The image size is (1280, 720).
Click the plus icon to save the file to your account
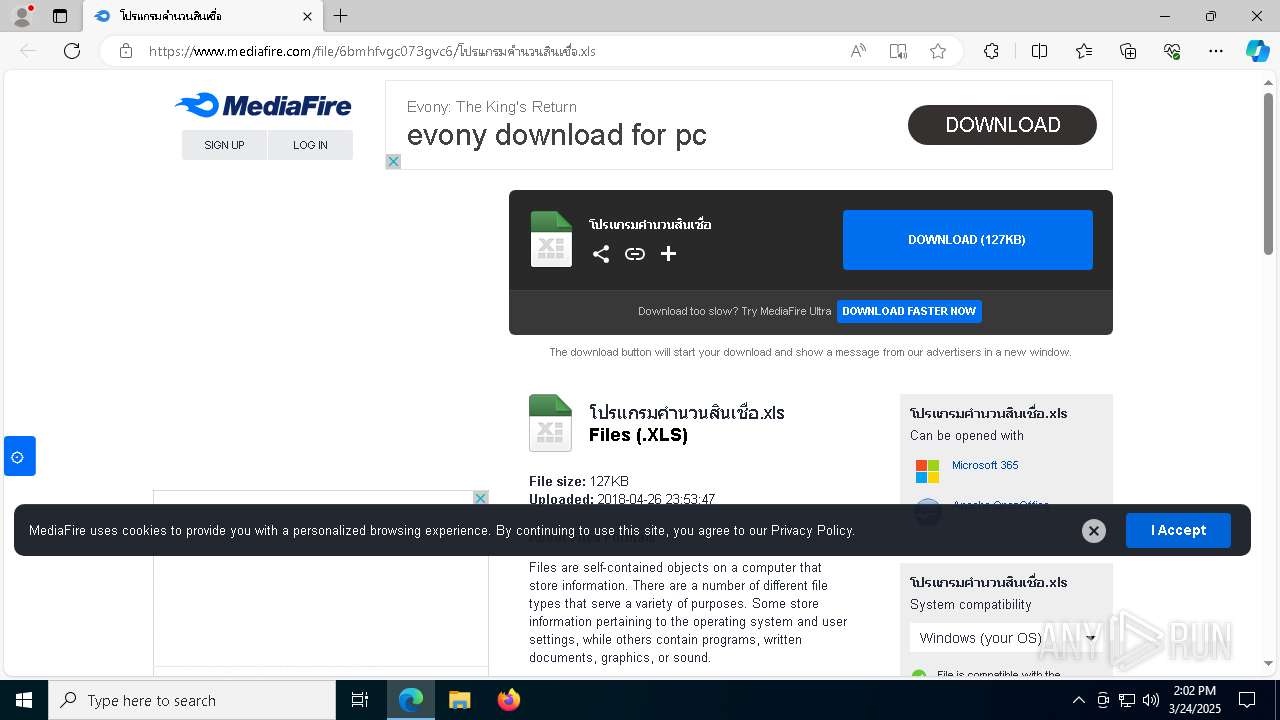coord(668,254)
